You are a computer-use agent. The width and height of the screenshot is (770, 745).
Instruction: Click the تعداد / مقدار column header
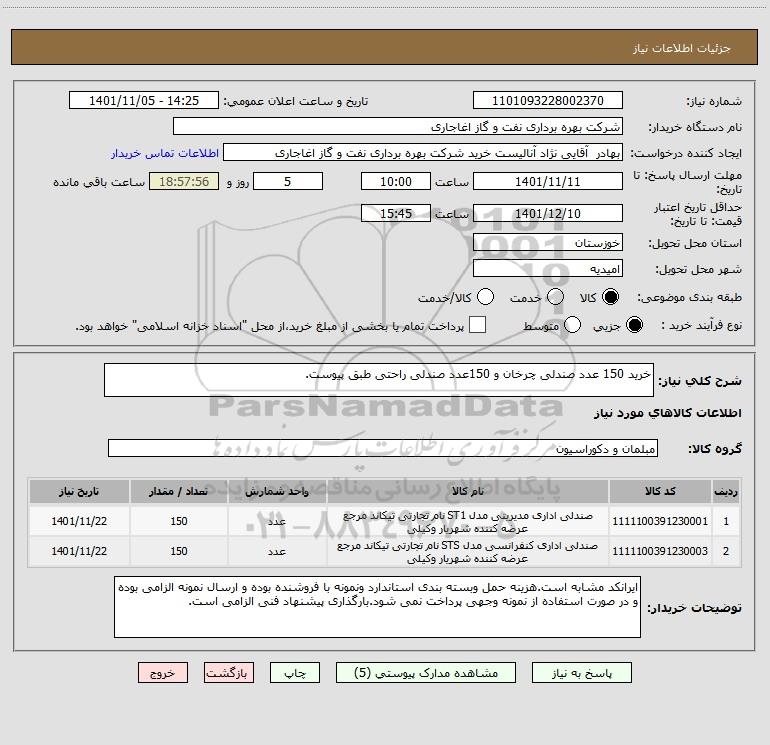(179, 492)
